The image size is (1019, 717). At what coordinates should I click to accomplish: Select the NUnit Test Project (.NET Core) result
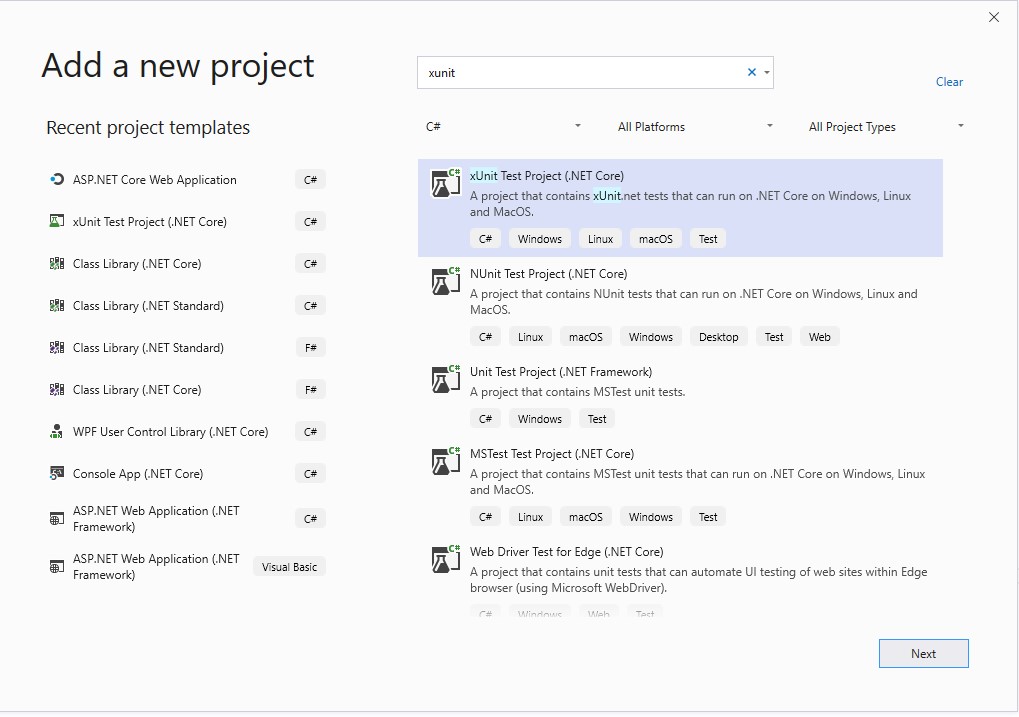pyautogui.click(x=680, y=306)
